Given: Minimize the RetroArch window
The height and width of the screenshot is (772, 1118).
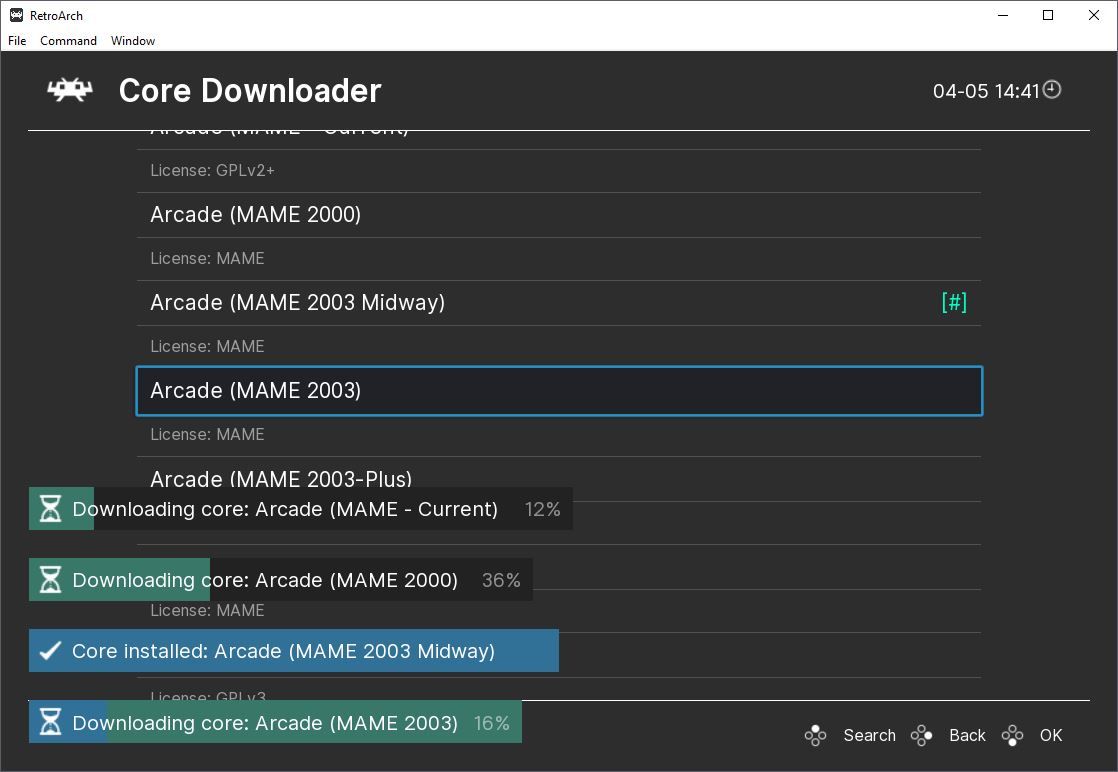Looking at the screenshot, I should [1002, 15].
